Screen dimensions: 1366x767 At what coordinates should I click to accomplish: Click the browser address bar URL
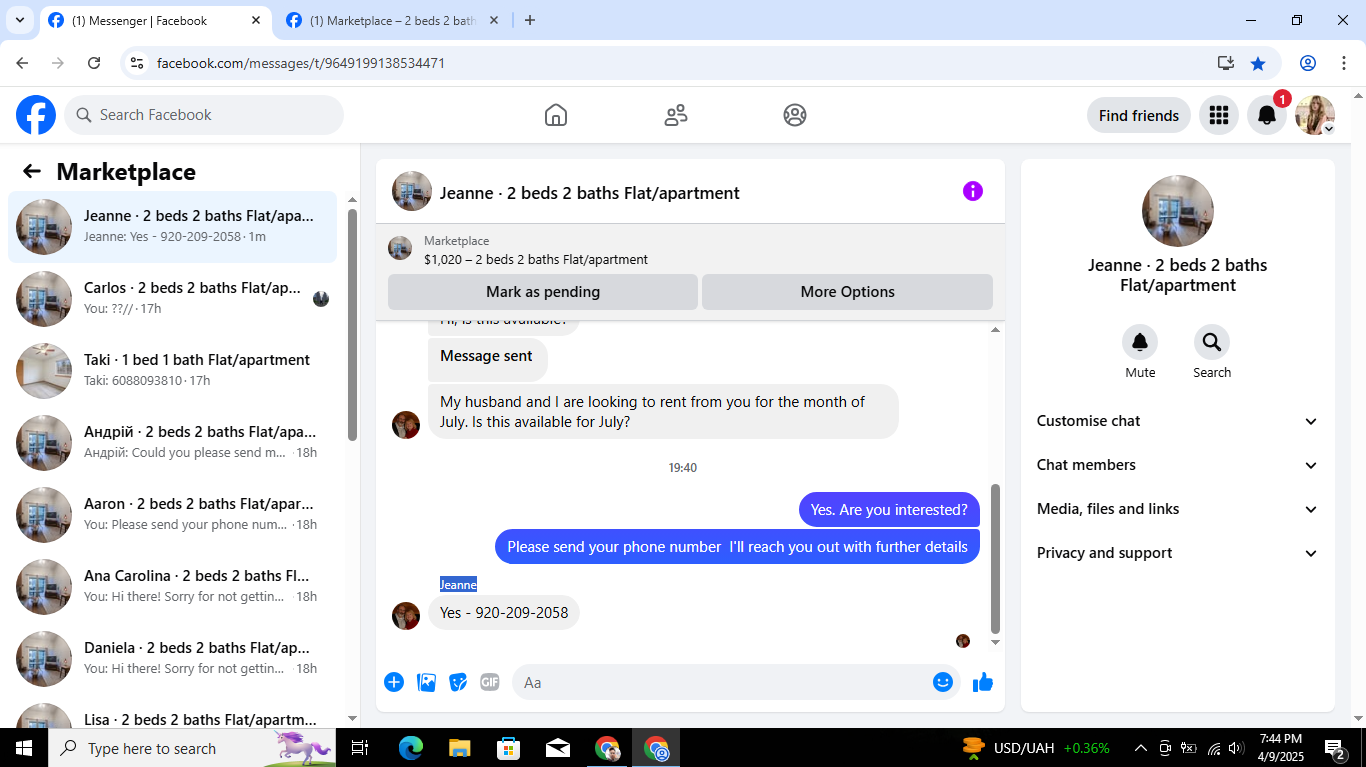pos(301,63)
